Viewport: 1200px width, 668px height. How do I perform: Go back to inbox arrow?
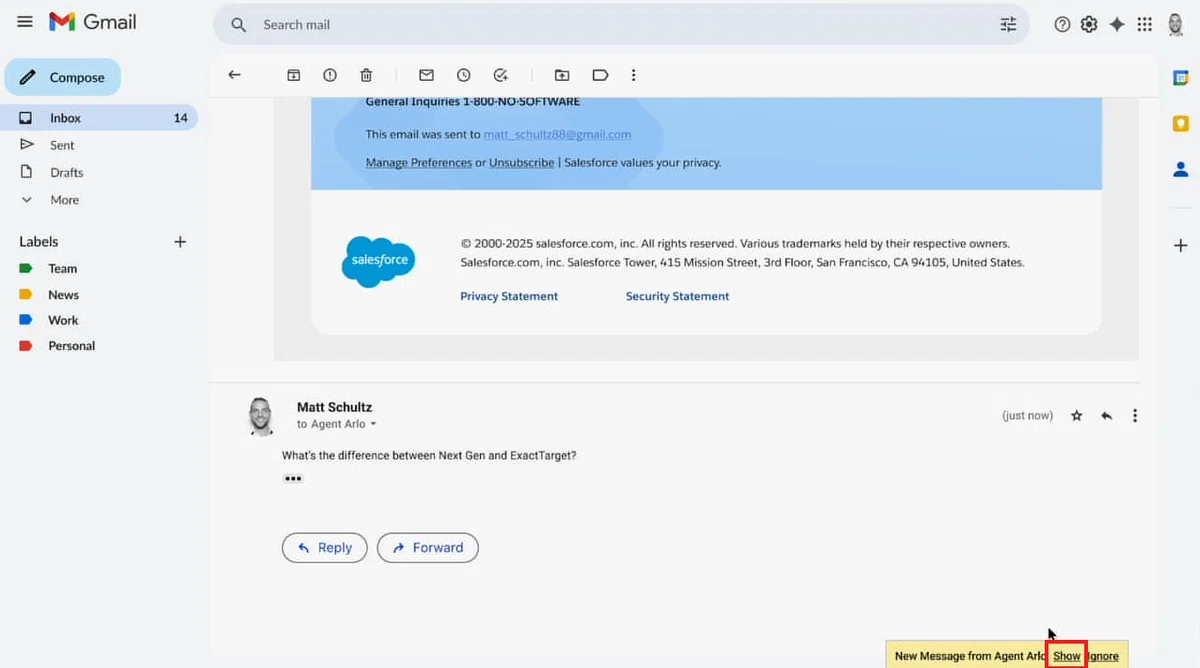234,75
